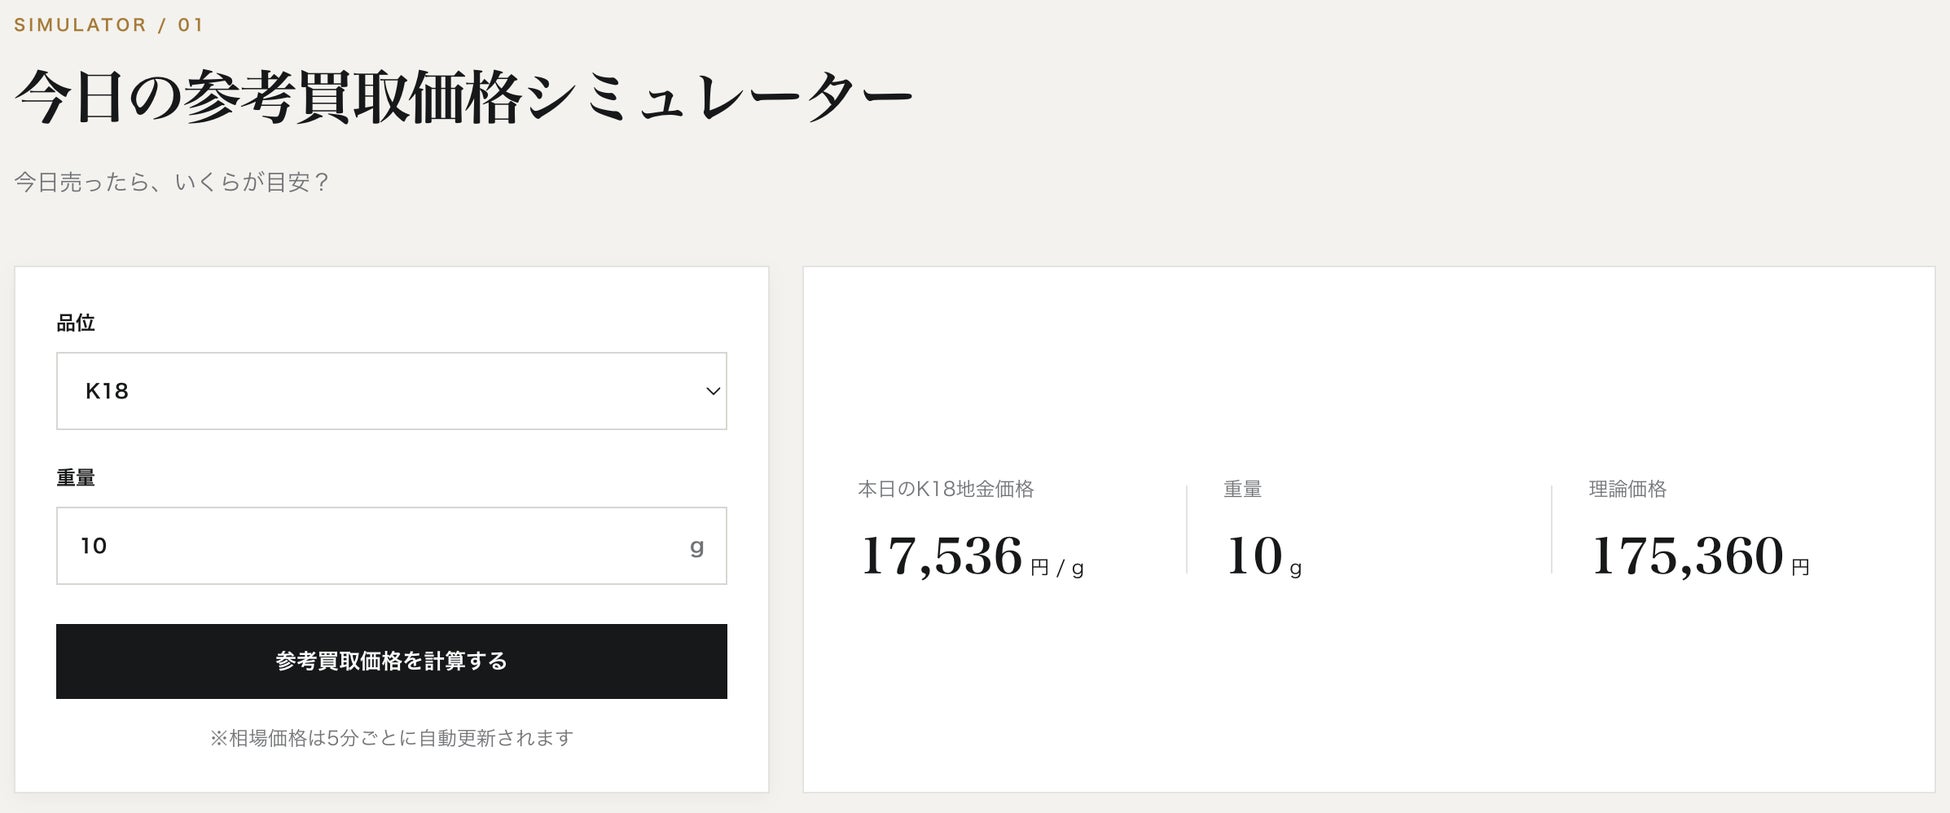Click the 理論価格 label

pos(1628,489)
